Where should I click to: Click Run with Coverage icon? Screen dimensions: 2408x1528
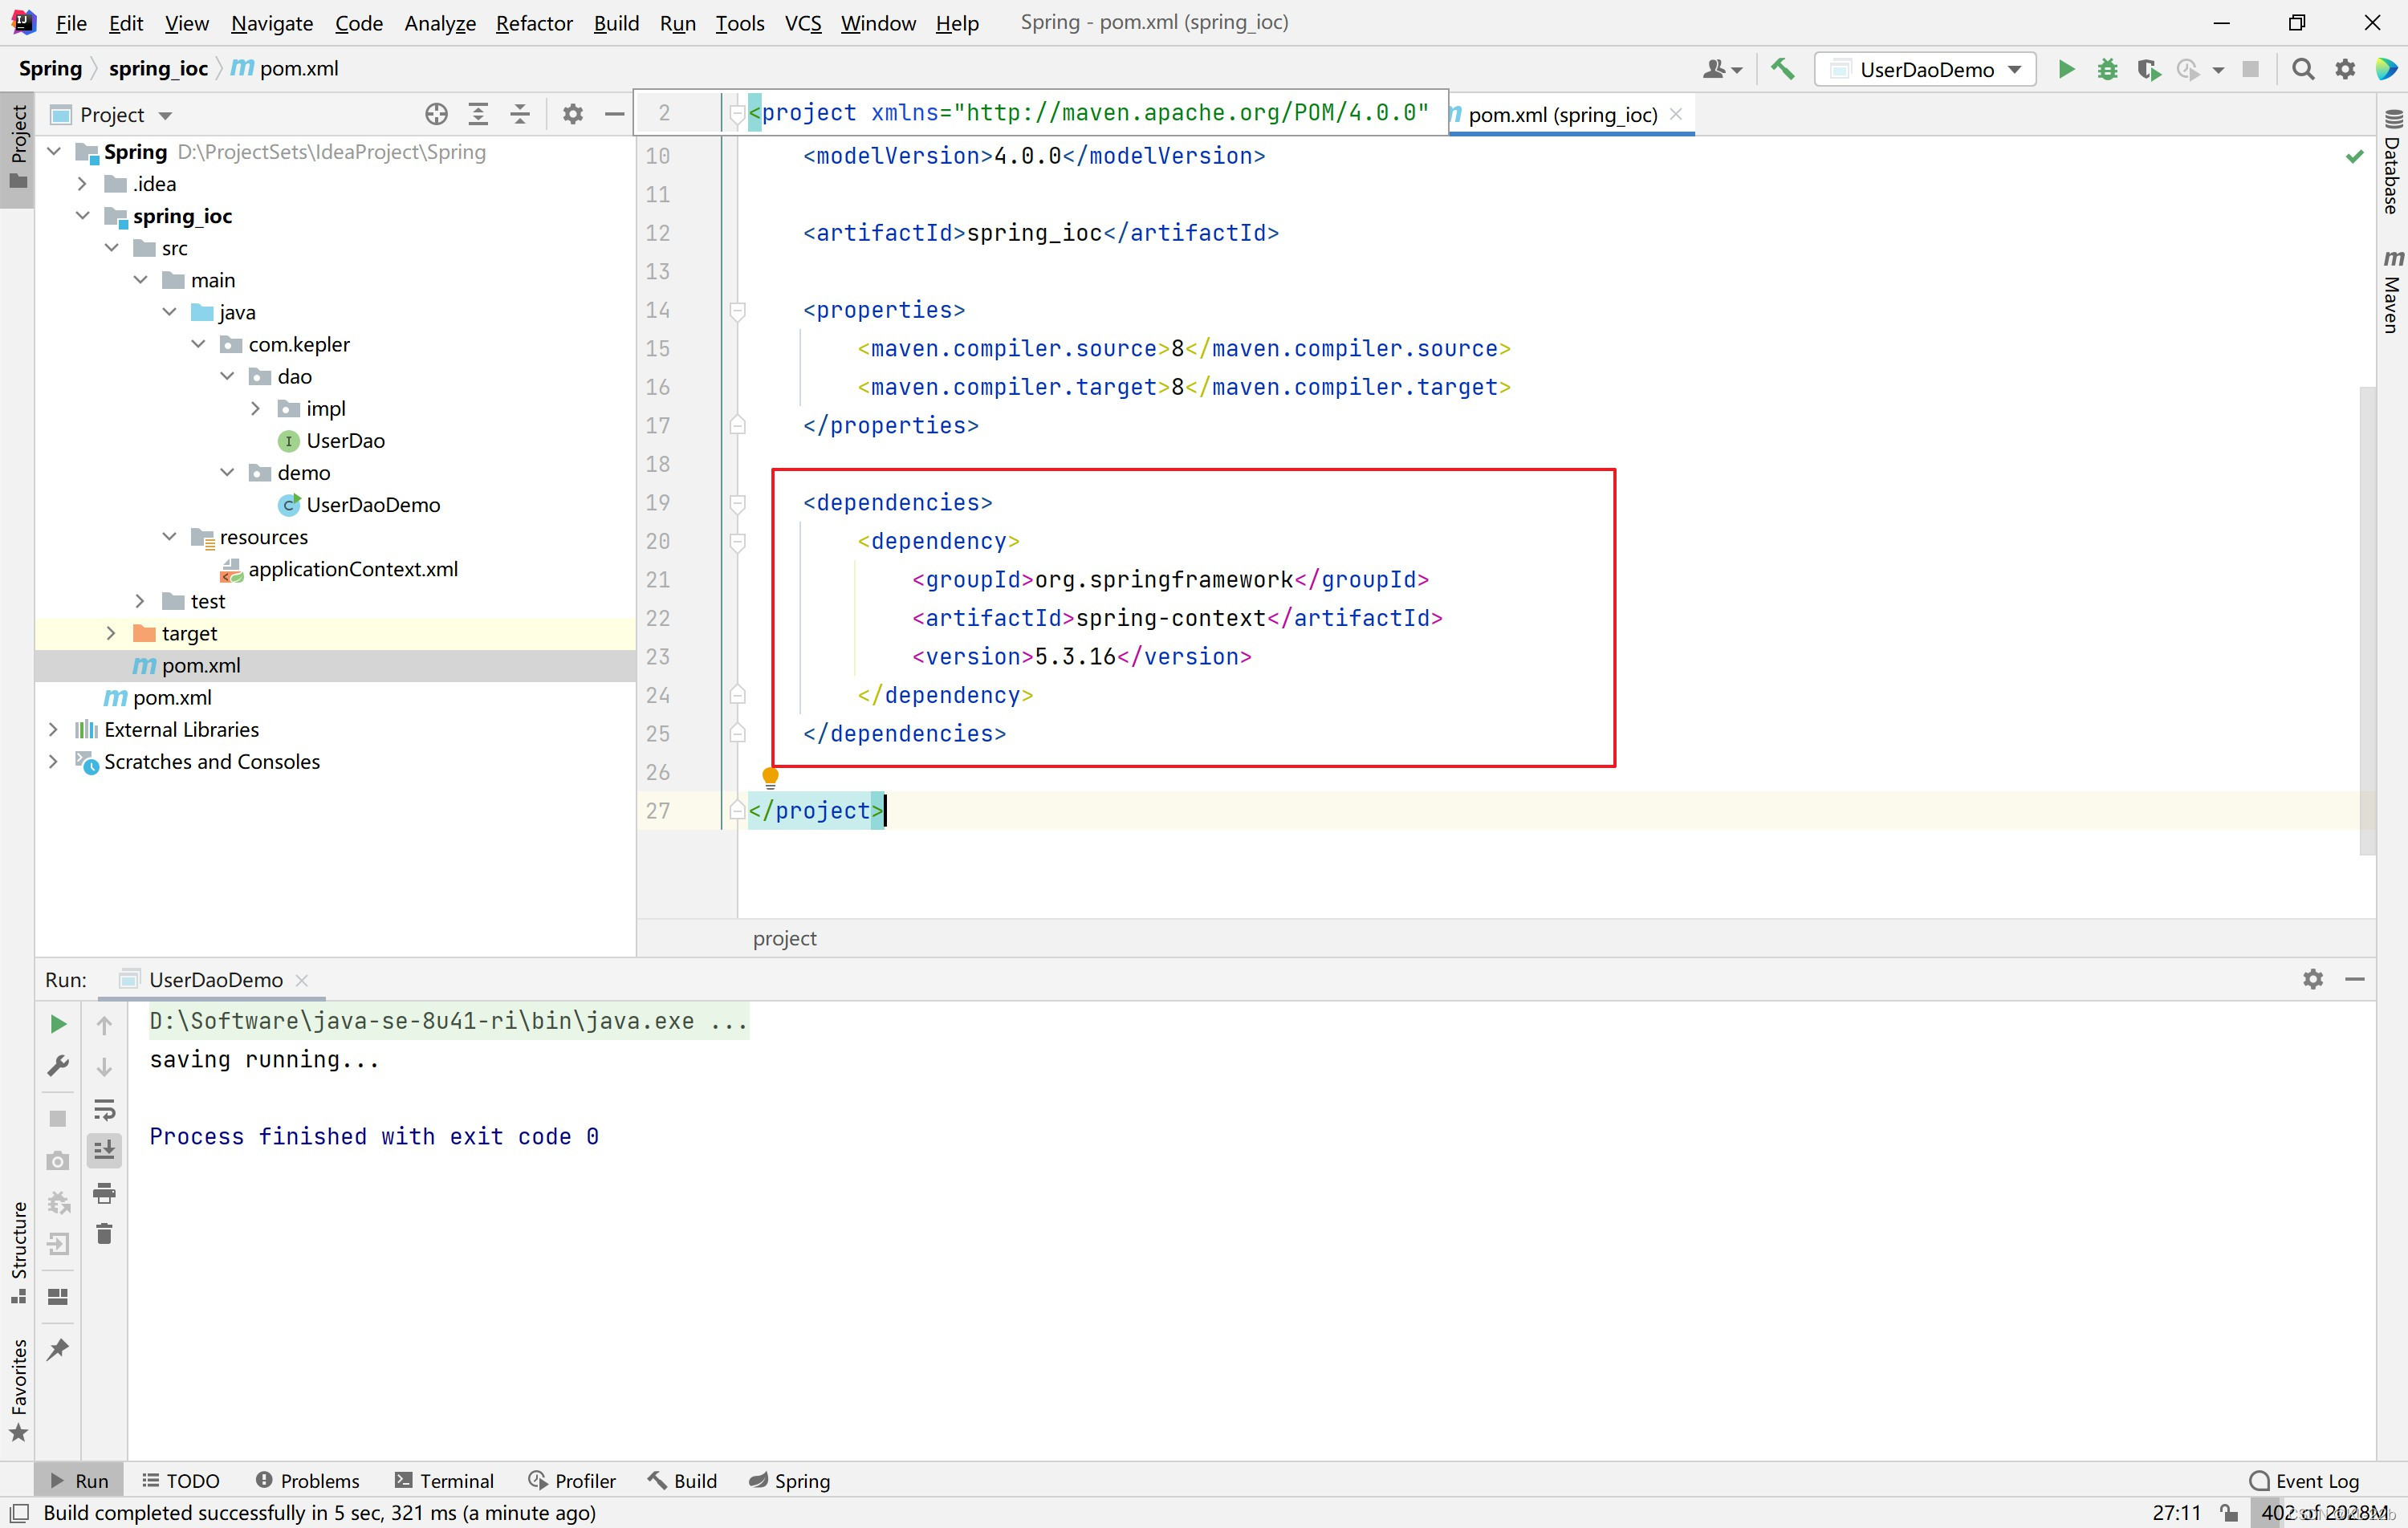(2147, 69)
